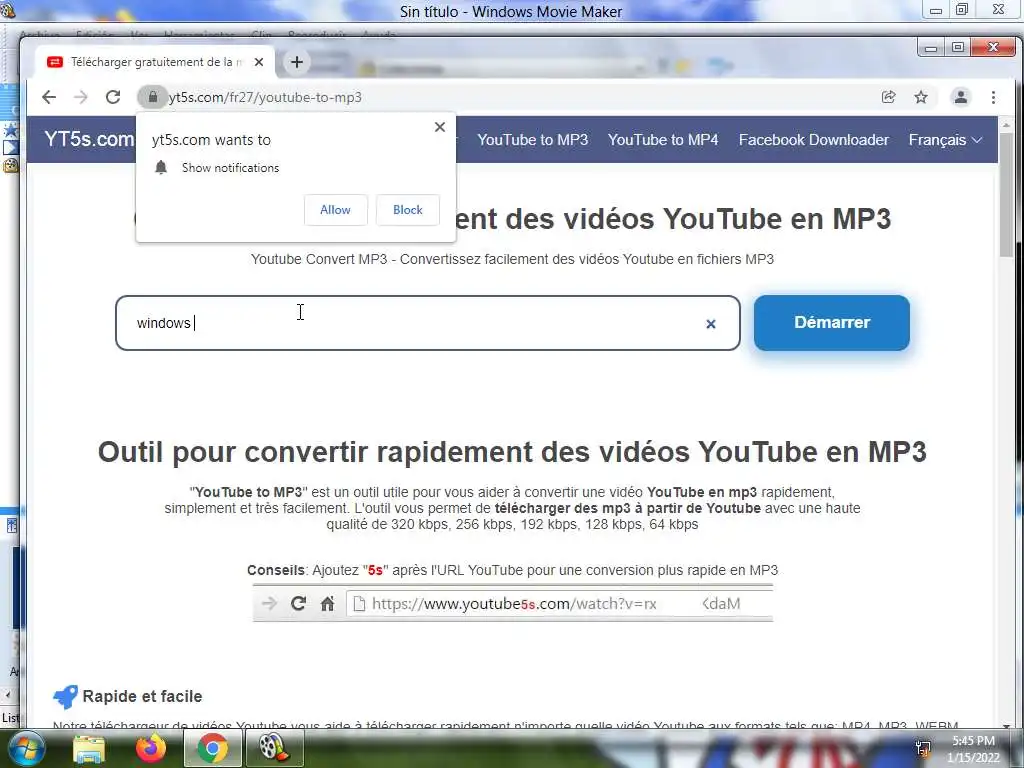Screen dimensions: 1024x768
Task: Clear the search field with the x icon
Action: tap(711, 324)
